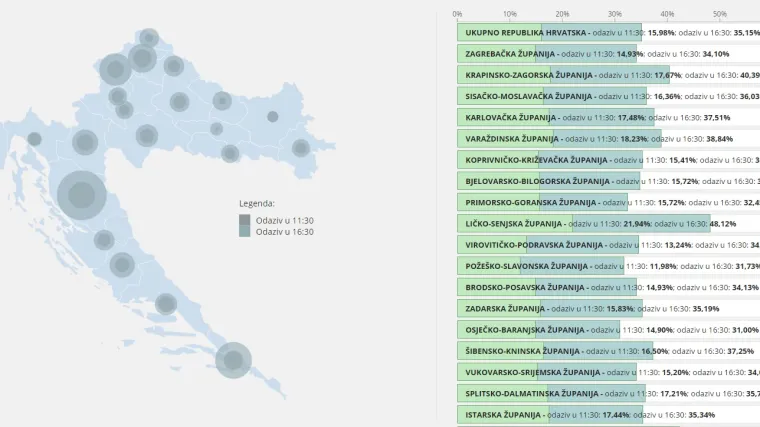This screenshot has height=427, width=760.
Task: Click the easternmost bubble on the map
Action: (301, 148)
